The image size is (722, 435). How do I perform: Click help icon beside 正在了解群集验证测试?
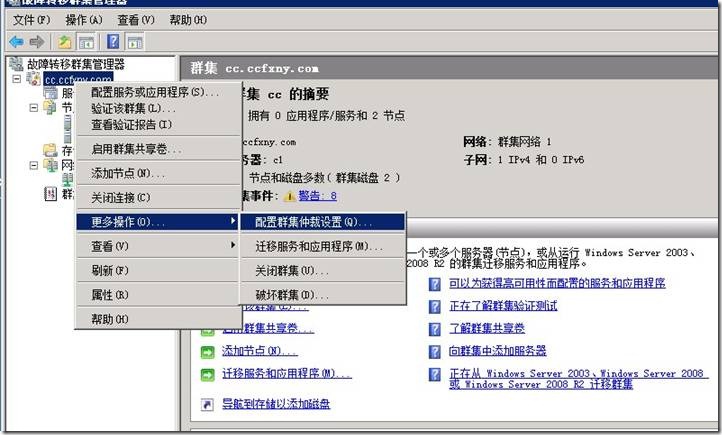click(435, 307)
